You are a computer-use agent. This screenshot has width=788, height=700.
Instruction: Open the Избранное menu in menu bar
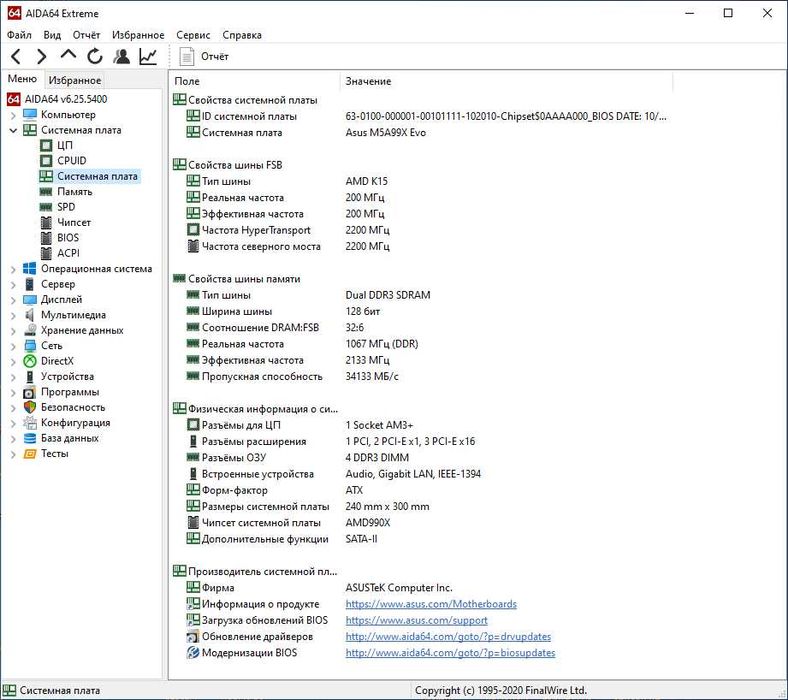138,35
